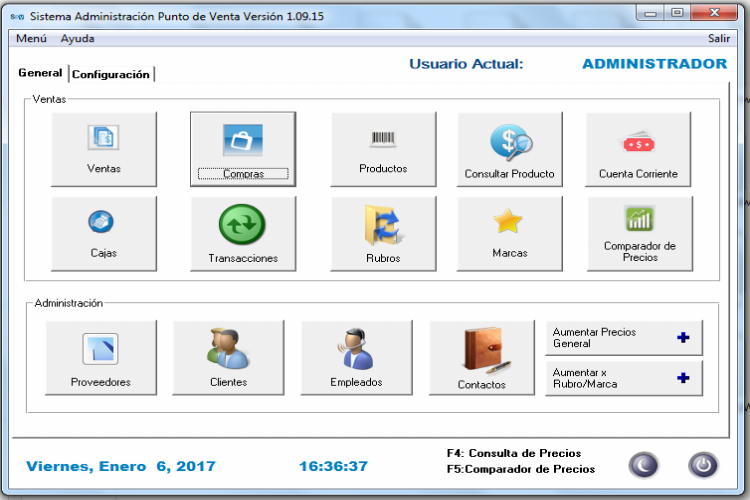750x500 pixels.
Task: Open the Ventas module icon
Action: coord(103,138)
